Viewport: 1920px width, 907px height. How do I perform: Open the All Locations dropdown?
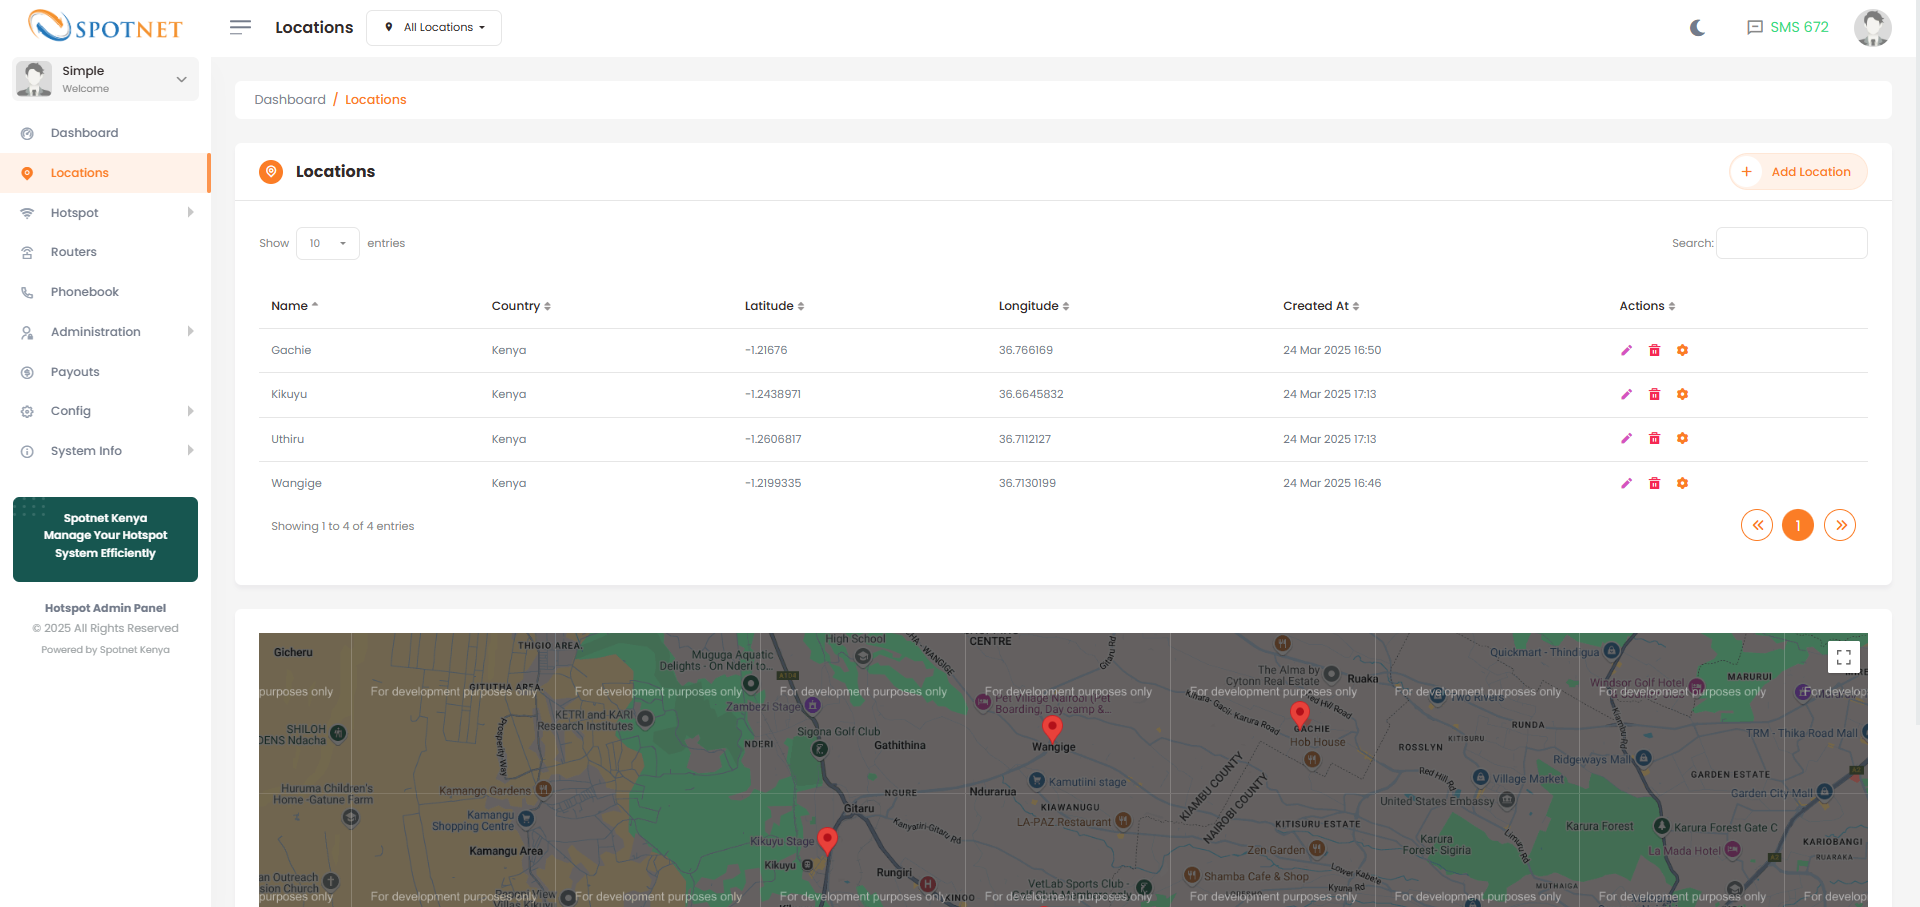tap(434, 27)
